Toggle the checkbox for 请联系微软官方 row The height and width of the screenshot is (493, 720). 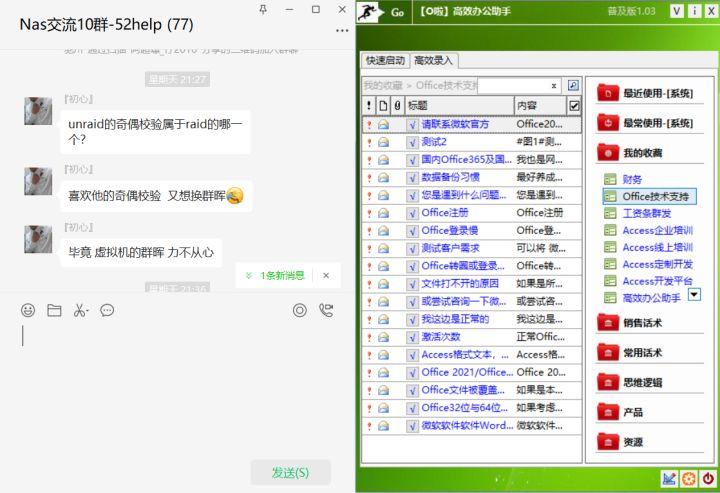click(413, 124)
